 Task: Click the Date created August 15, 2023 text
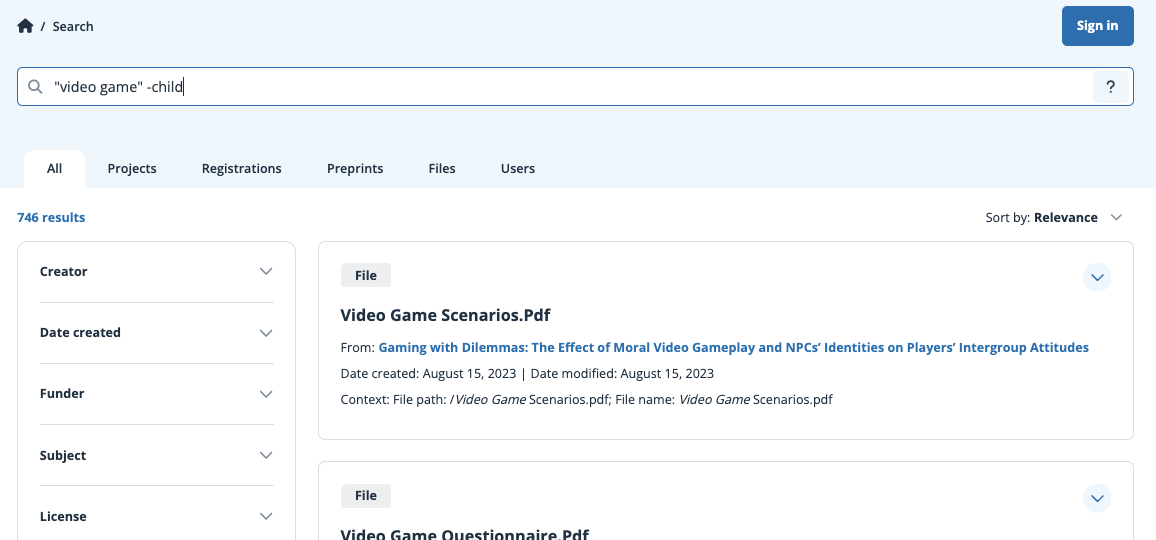point(428,373)
